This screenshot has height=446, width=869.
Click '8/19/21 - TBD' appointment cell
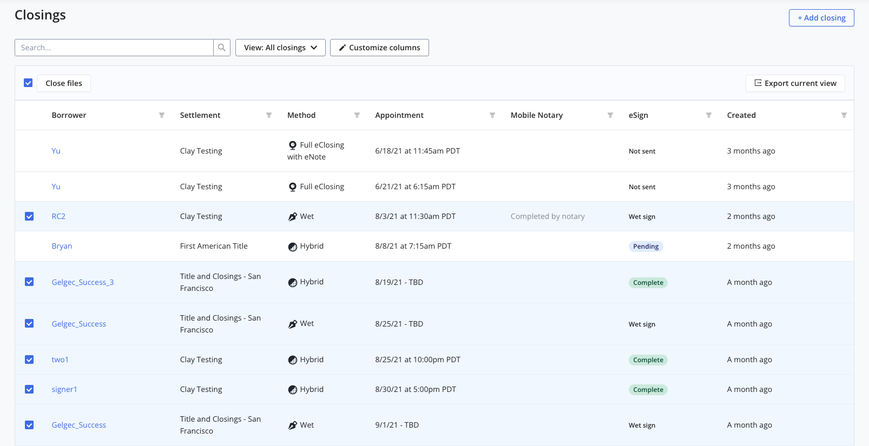[x=399, y=282]
